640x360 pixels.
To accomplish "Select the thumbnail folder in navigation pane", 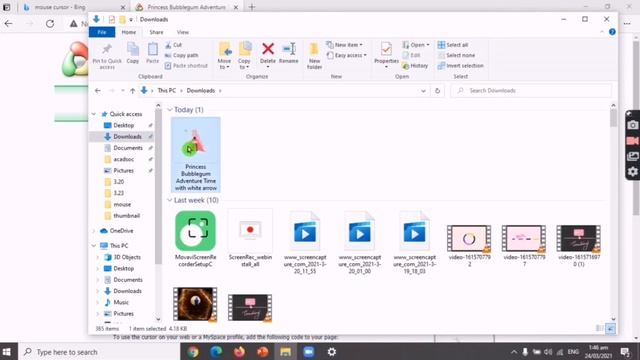I will [126, 216].
